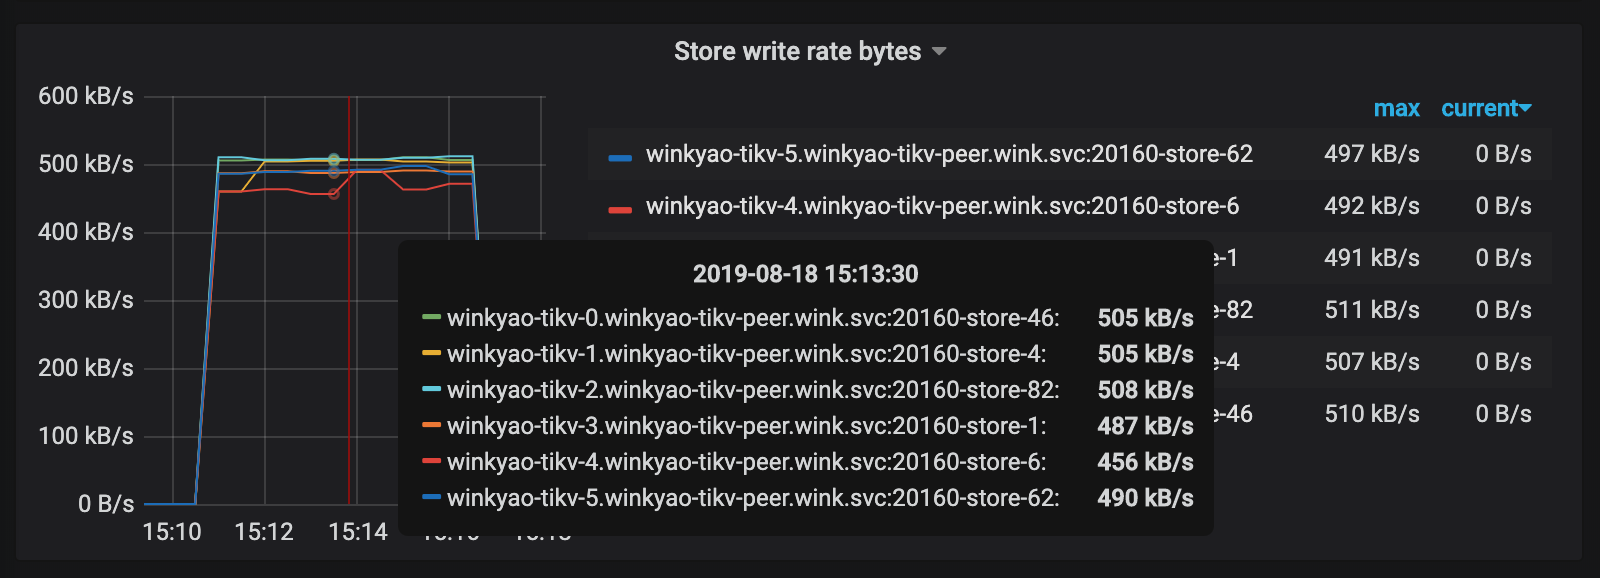Open blue color swatch for winkyao-tikv-5 legend
This screenshot has height=578, width=1600.
620,156
